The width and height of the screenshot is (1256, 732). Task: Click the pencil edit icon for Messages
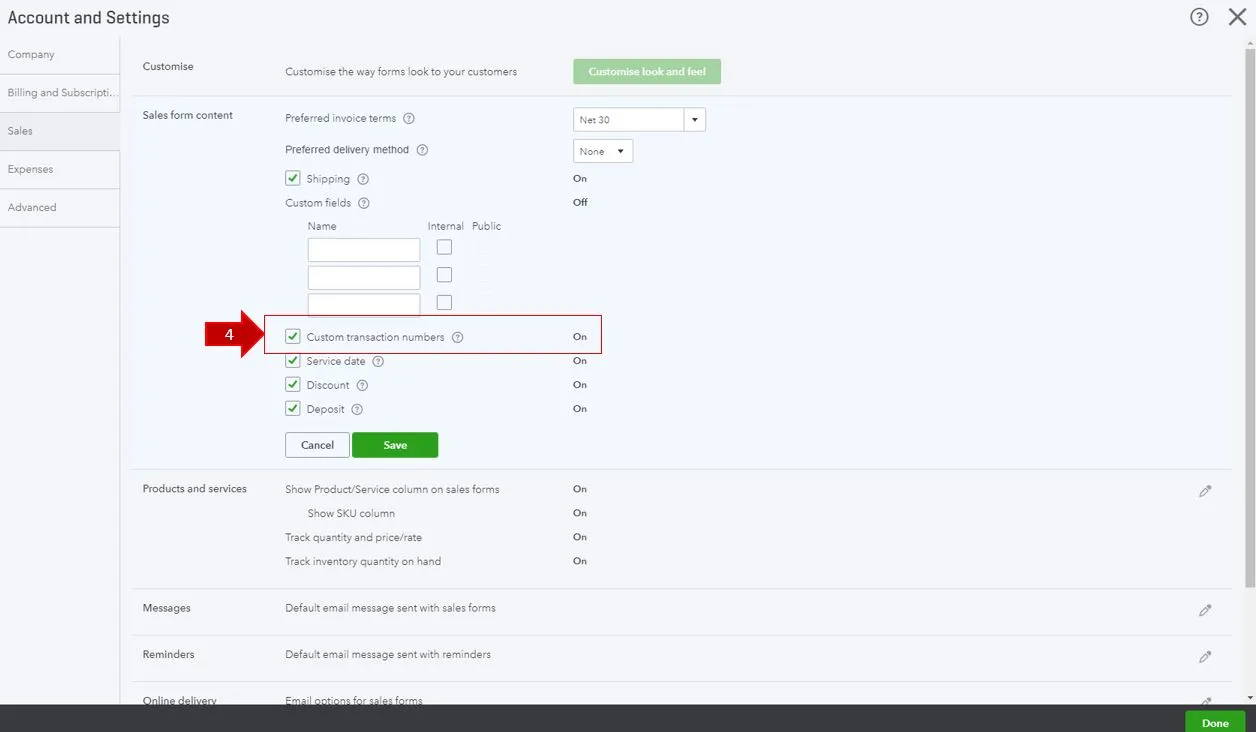[x=1205, y=610]
